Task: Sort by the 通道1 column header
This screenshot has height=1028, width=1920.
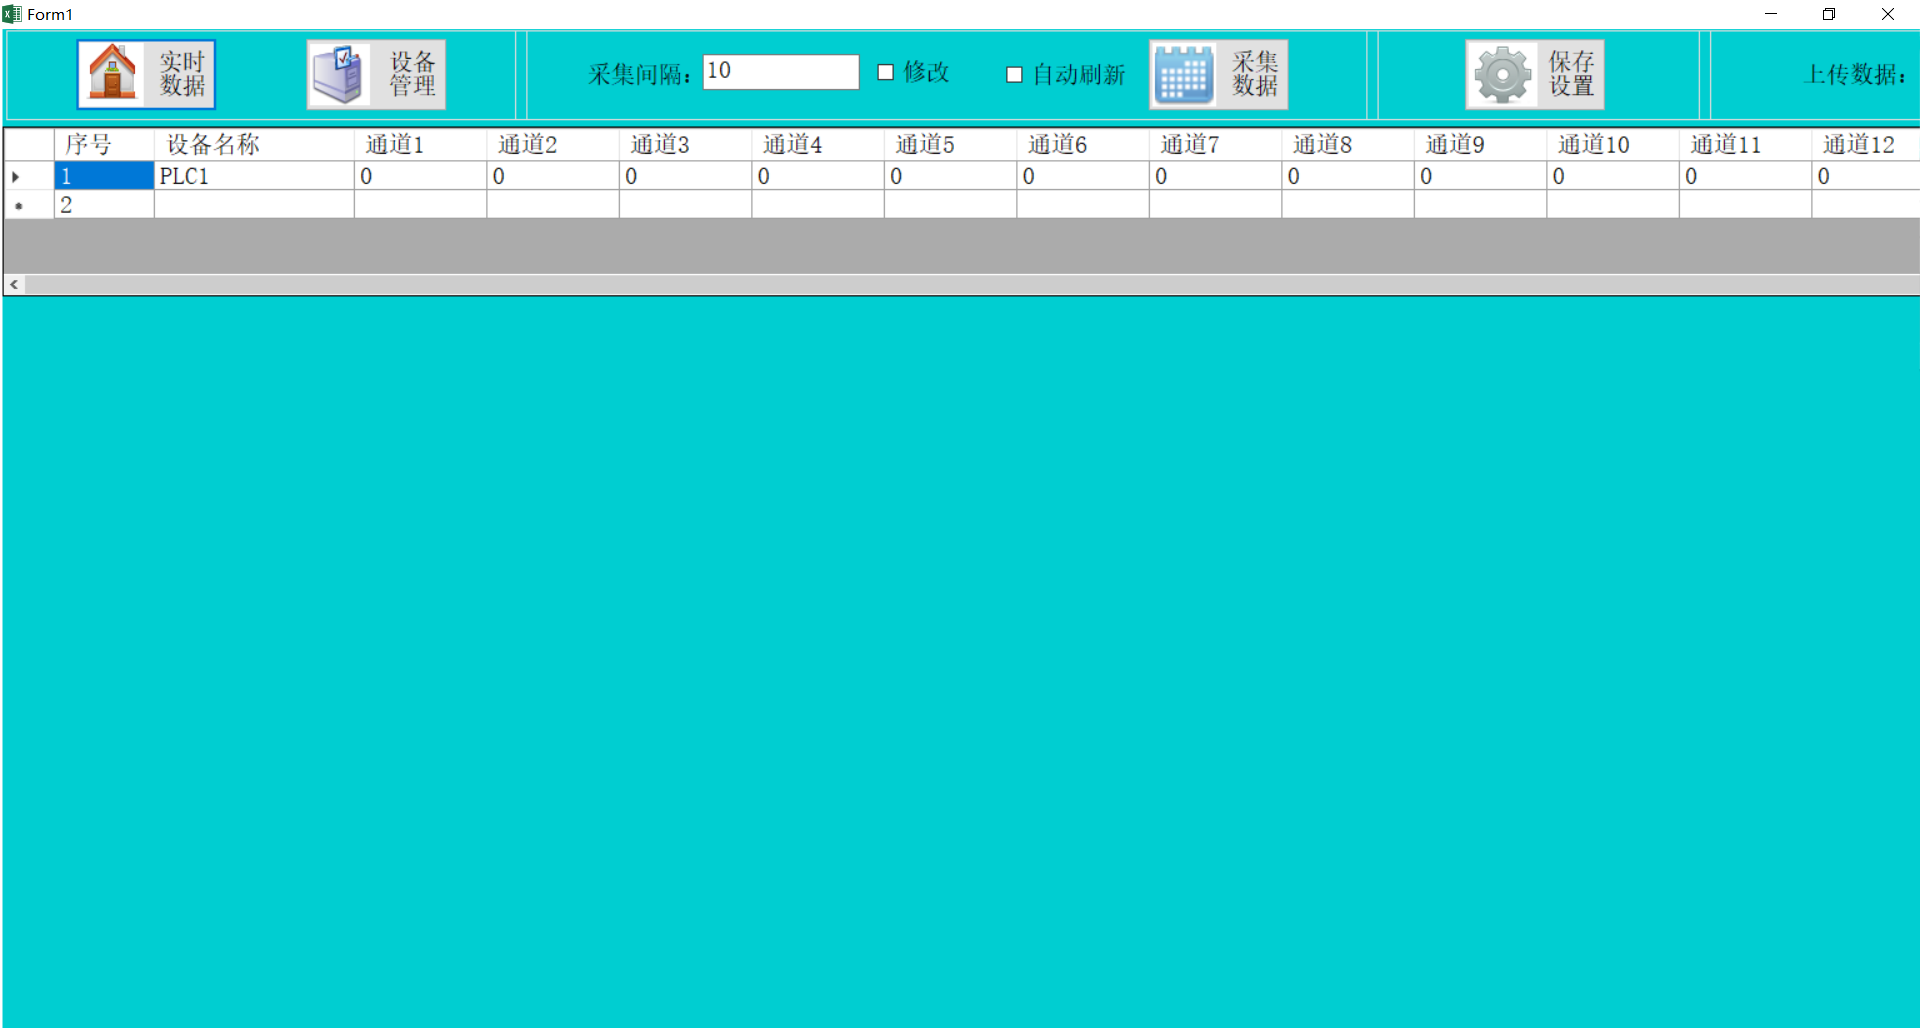Action: tap(420, 145)
